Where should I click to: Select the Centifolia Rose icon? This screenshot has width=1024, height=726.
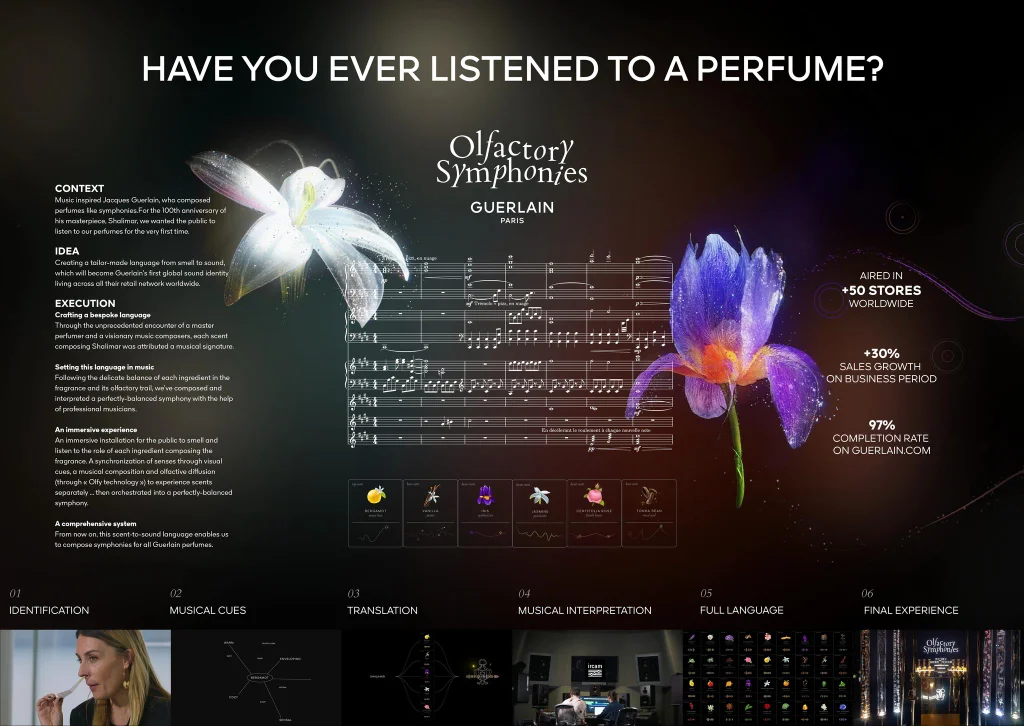pos(594,495)
